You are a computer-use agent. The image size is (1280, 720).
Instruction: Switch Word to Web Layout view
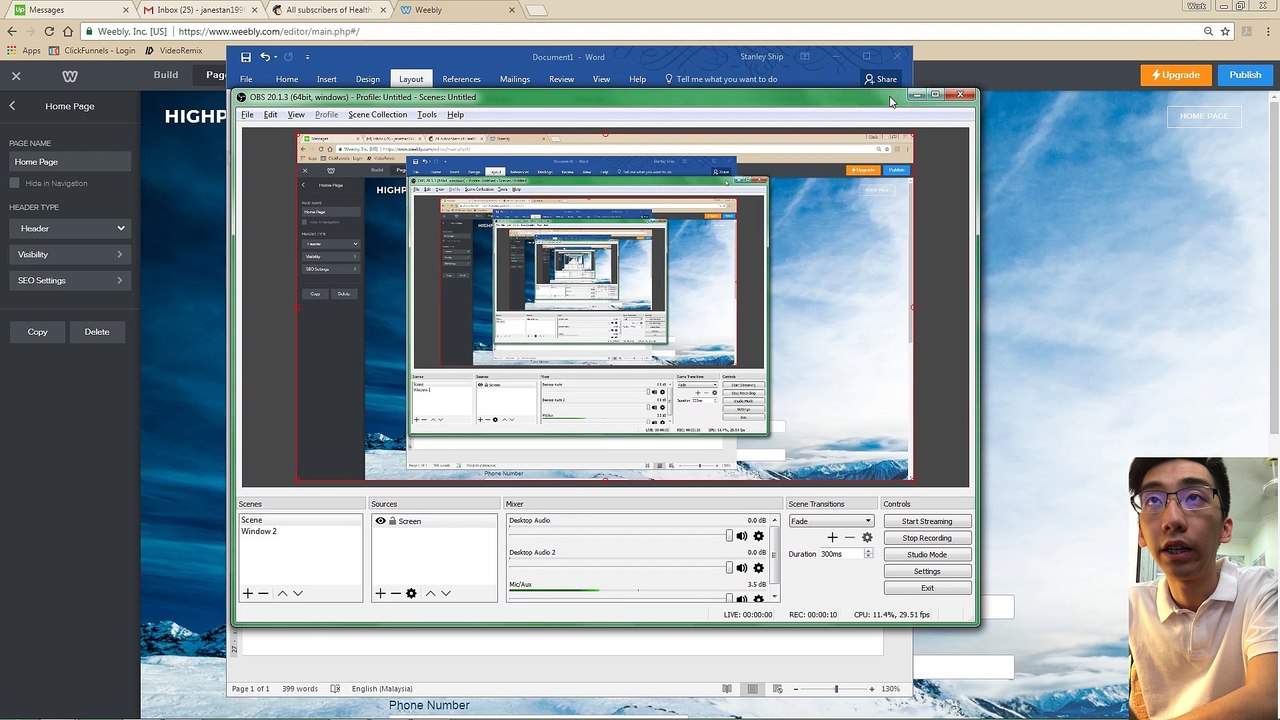[x=777, y=689]
